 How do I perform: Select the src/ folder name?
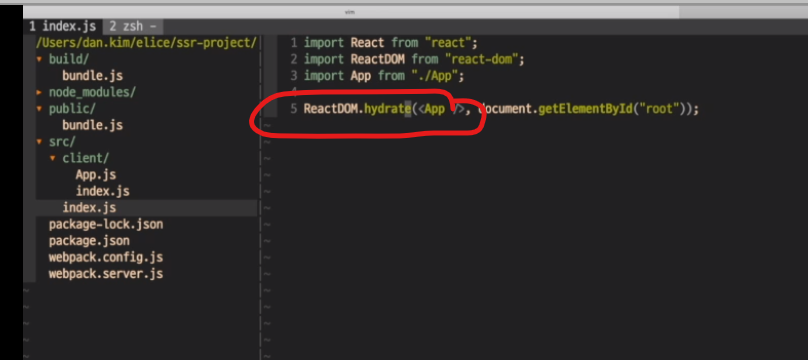pyautogui.click(x=62, y=142)
